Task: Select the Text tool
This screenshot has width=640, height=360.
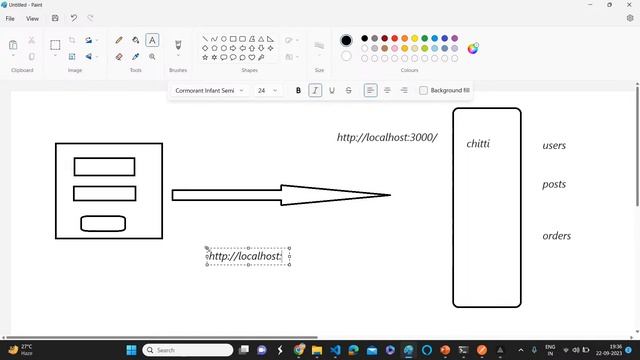Action: point(152,40)
